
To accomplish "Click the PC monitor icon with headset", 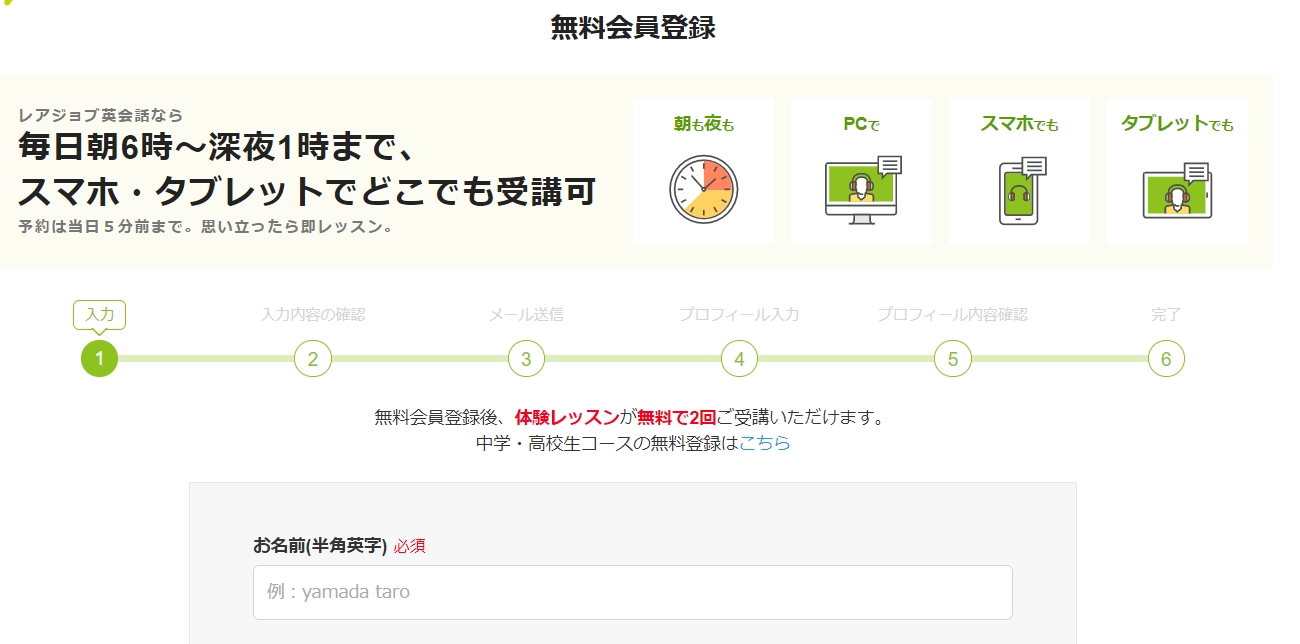I will (x=861, y=189).
